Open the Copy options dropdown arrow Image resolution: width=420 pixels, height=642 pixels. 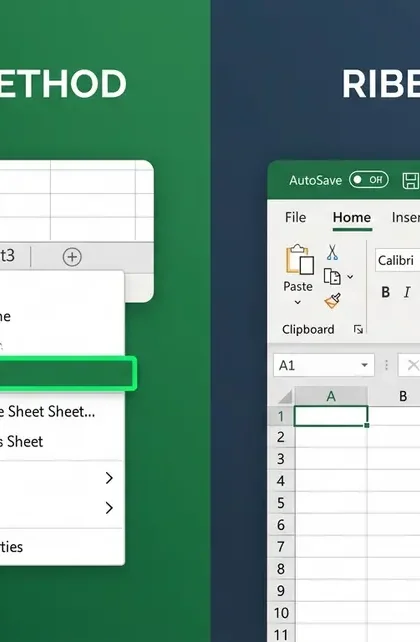pos(350,277)
